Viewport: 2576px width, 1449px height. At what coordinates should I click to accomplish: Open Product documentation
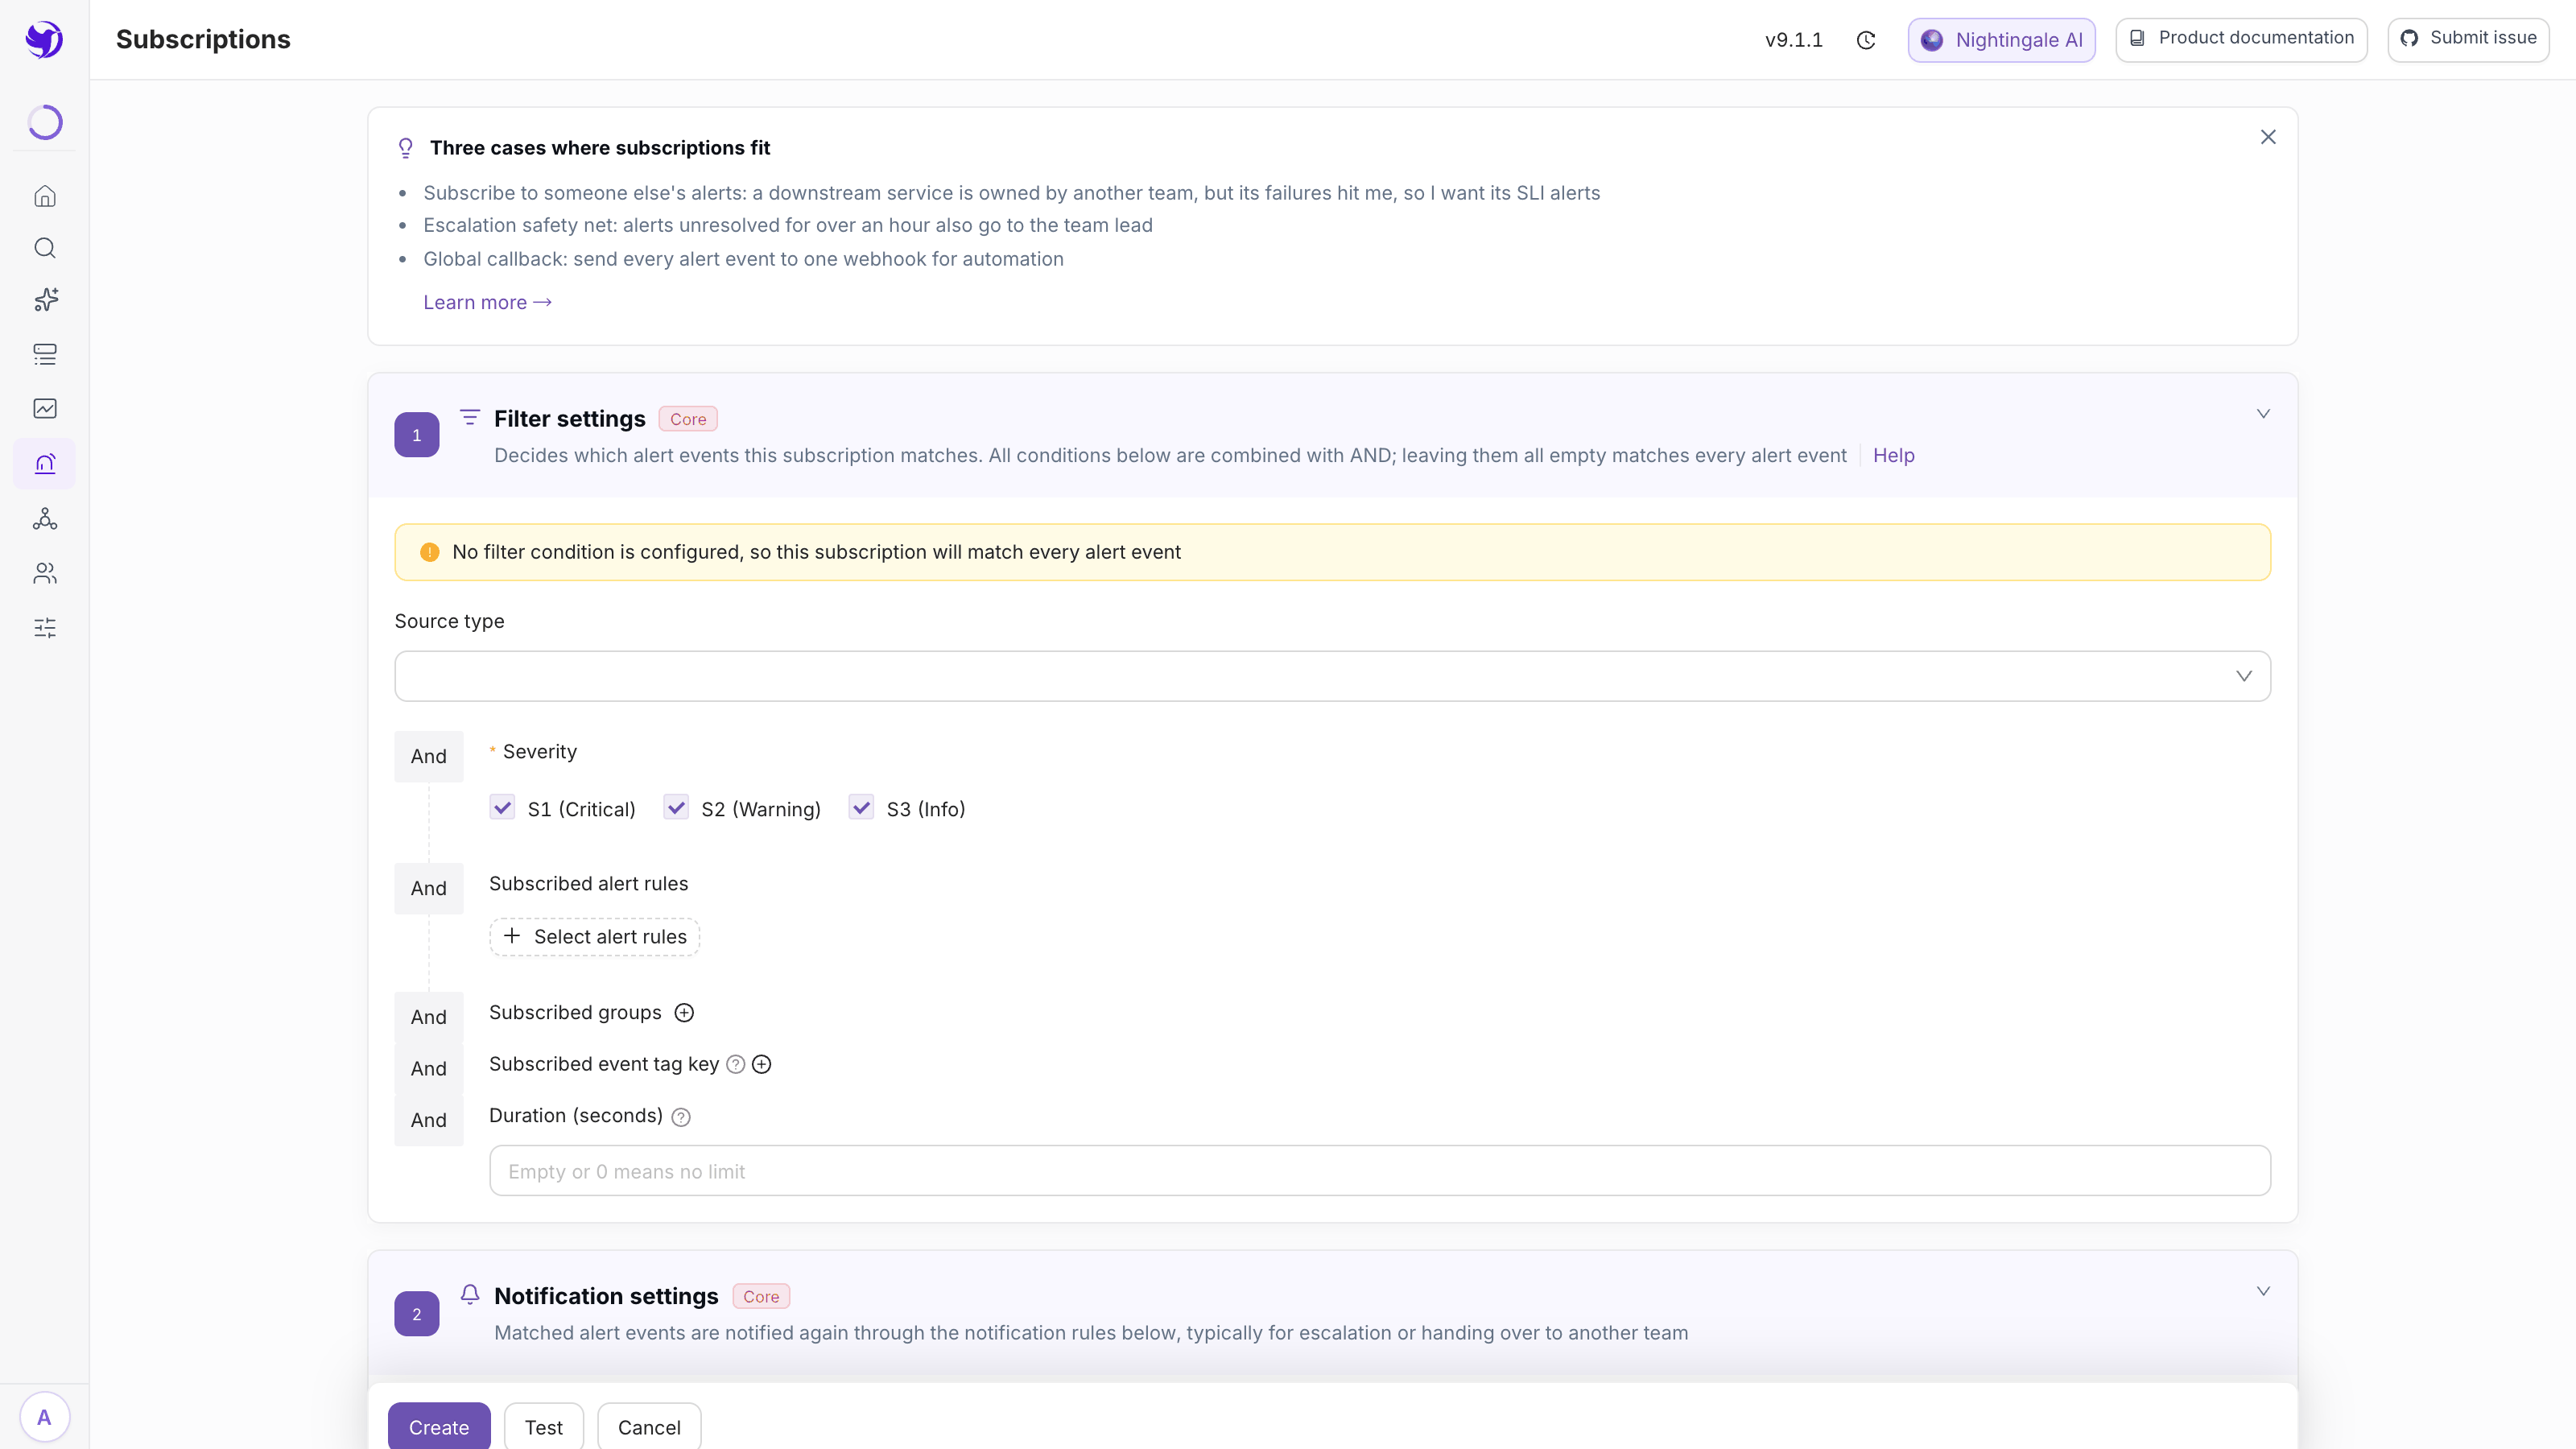[2241, 40]
